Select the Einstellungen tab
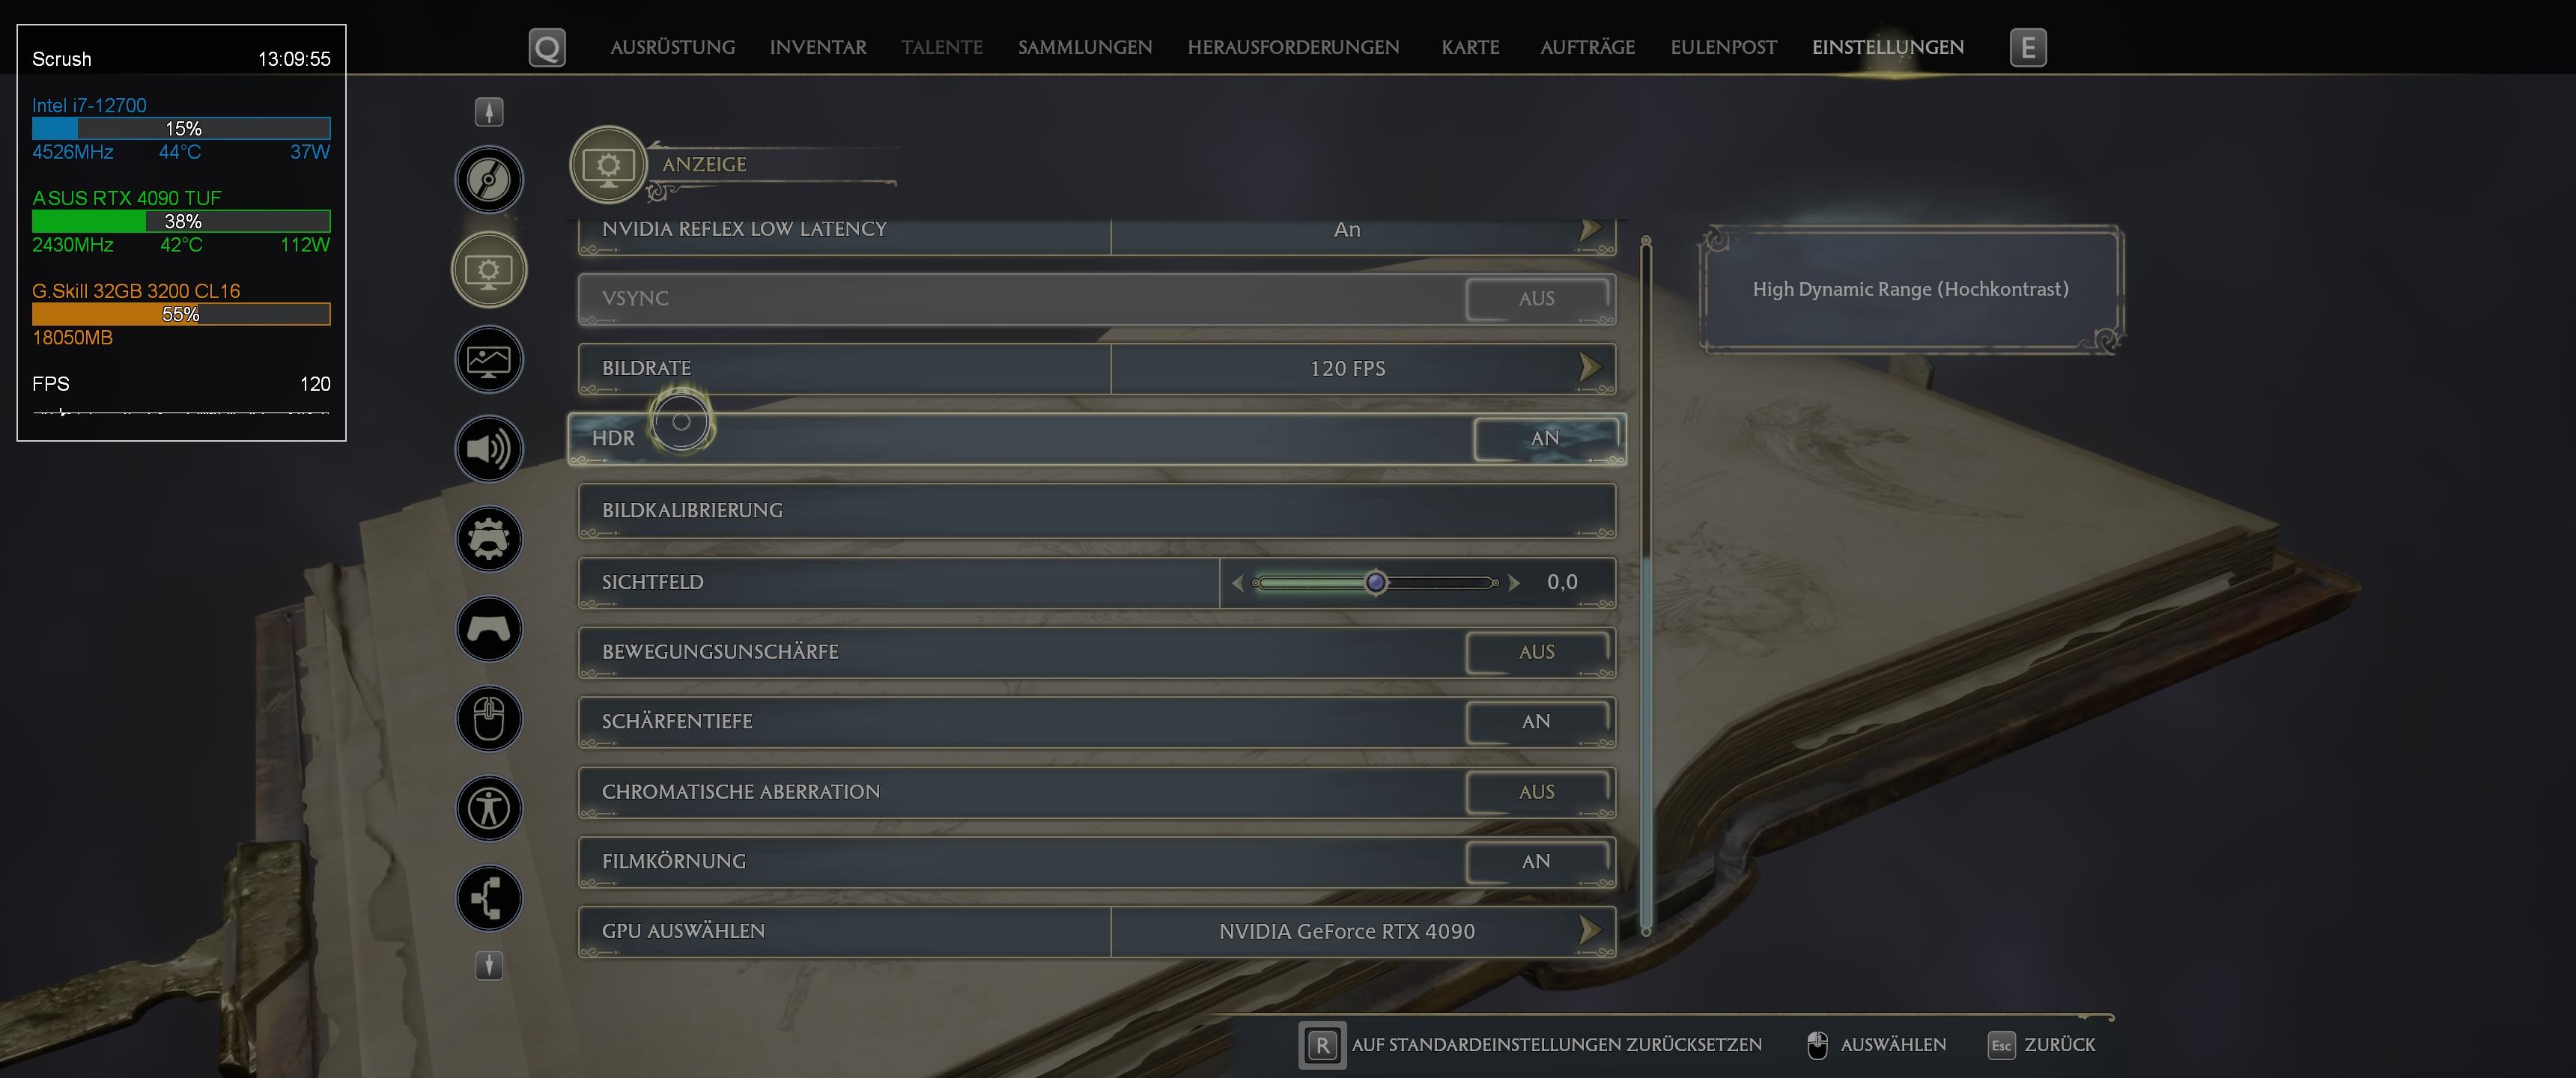Image resolution: width=2576 pixels, height=1078 pixels. [x=1888, y=47]
